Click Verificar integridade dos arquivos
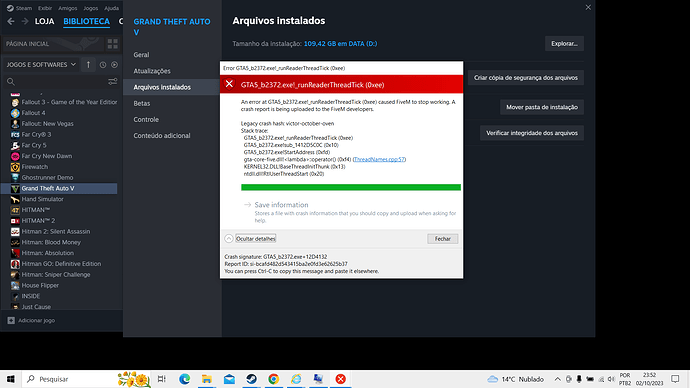This screenshot has height=388, width=690. click(532, 133)
